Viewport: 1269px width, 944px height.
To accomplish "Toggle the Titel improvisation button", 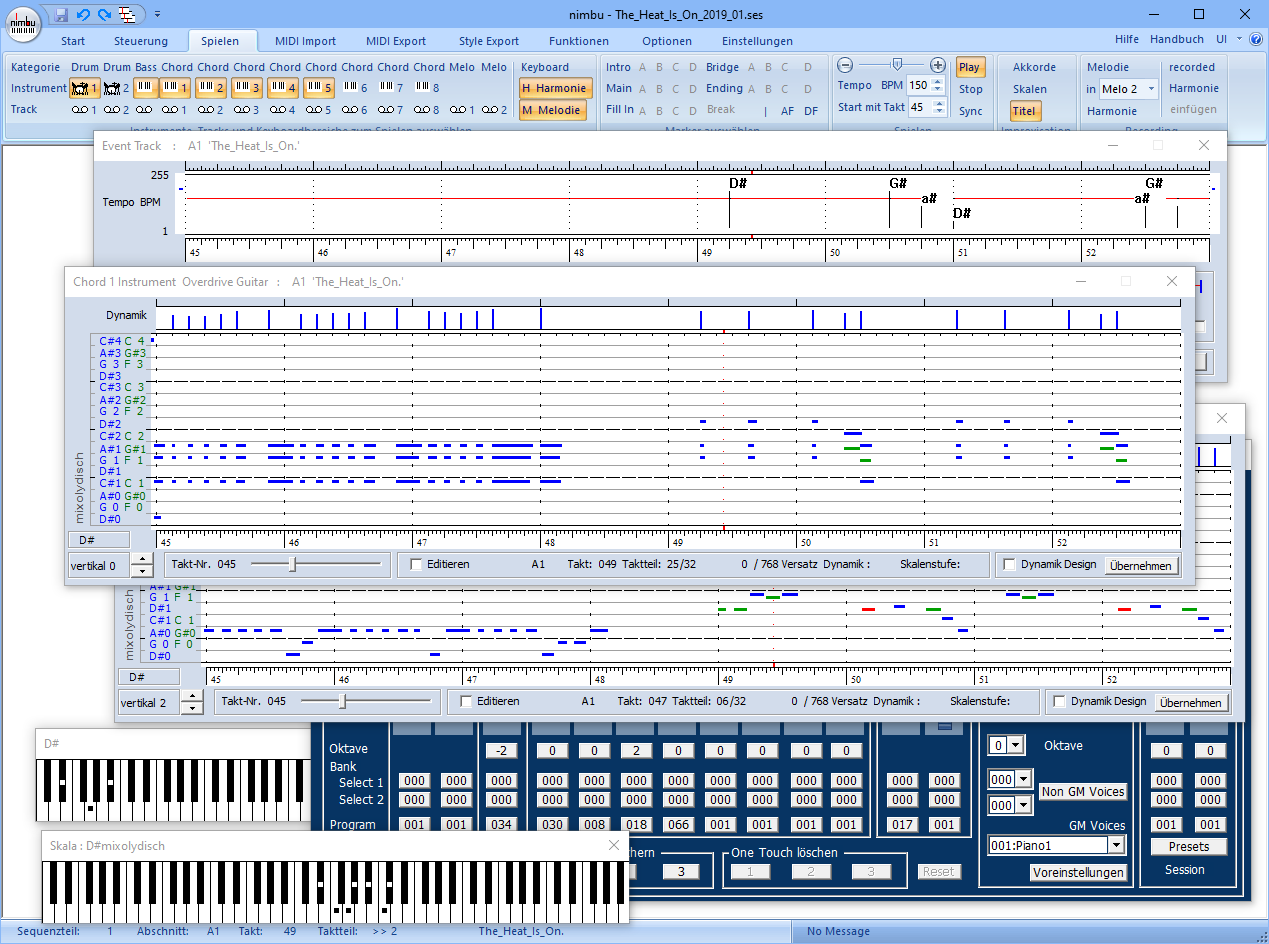I will [x=1024, y=111].
